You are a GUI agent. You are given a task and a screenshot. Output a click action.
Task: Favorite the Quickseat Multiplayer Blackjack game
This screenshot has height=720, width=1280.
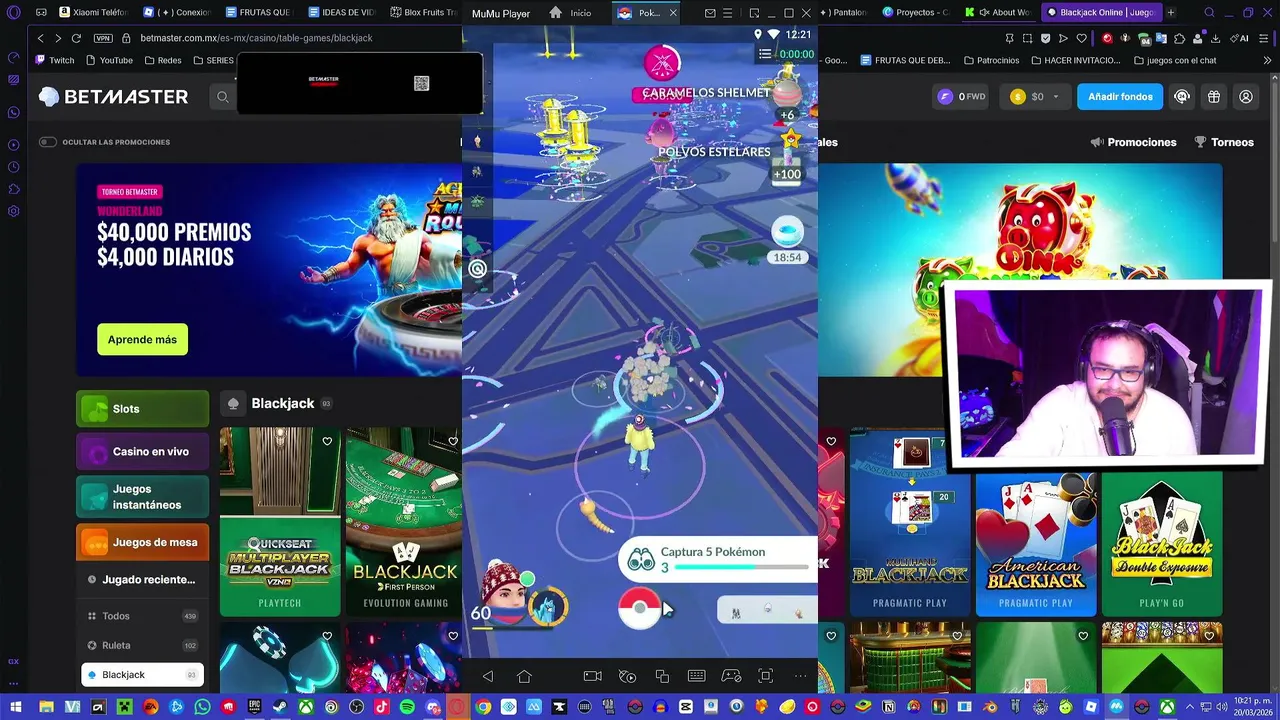click(327, 441)
